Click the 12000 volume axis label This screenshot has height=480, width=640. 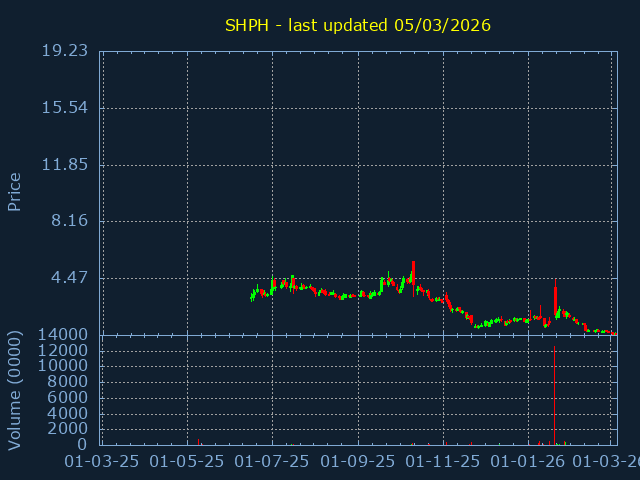63,351
